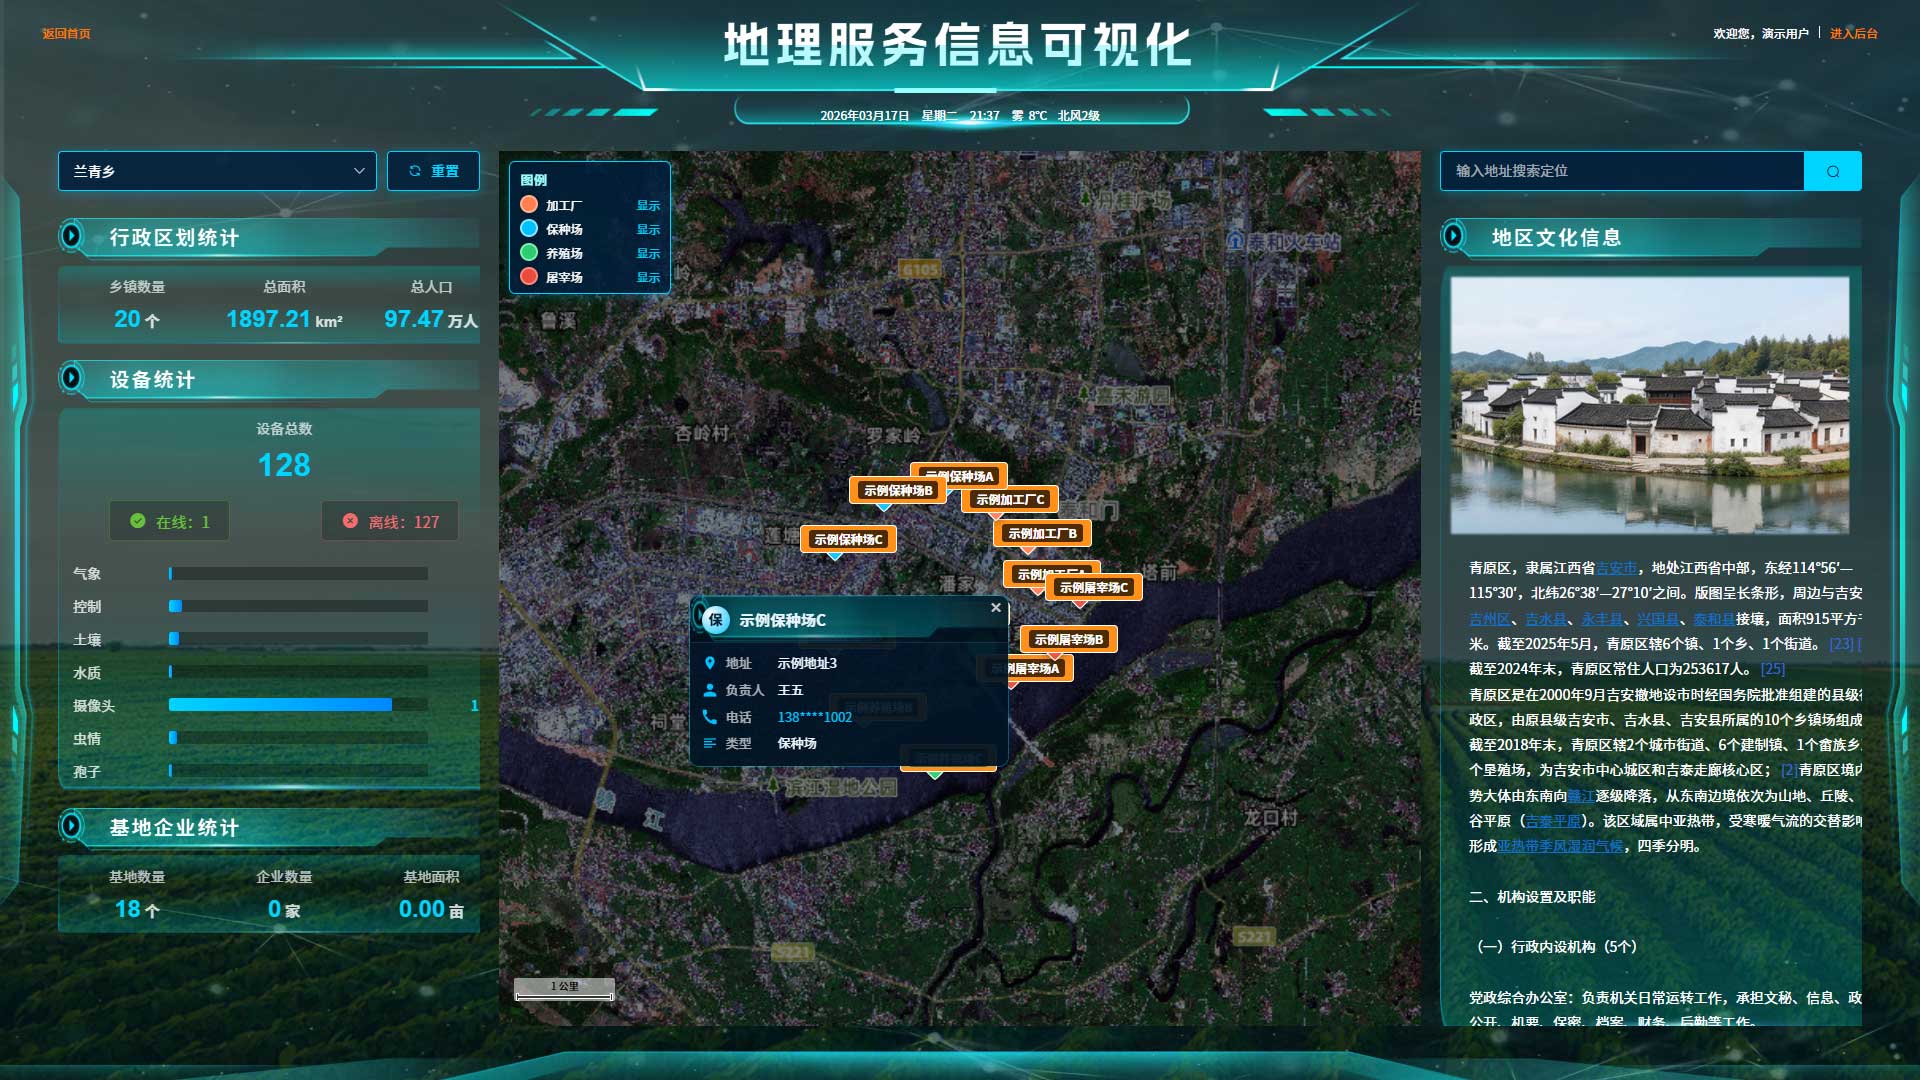Toggle 显示 for 加工厂 layer

(x=648, y=205)
